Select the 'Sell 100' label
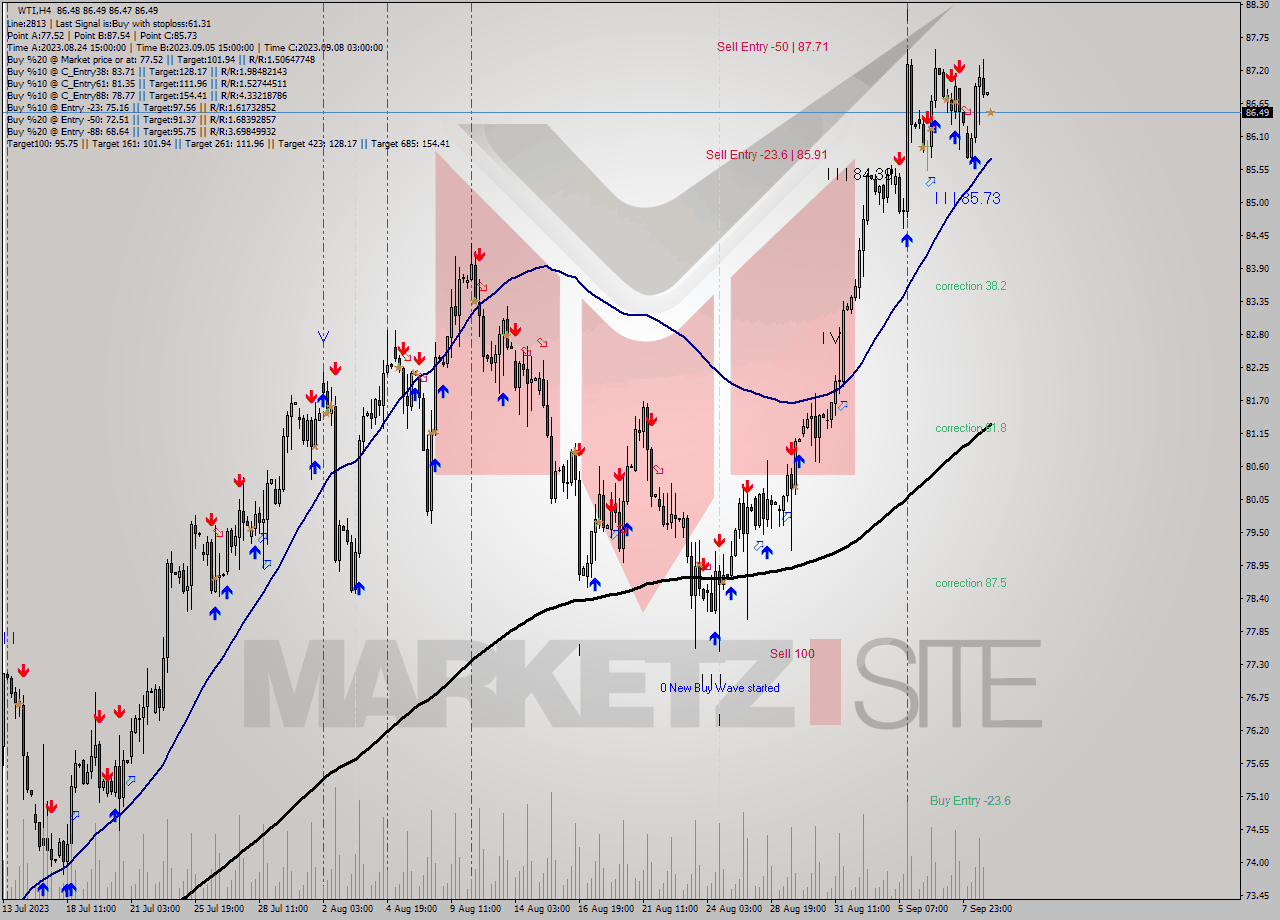The height and width of the screenshot is (920, 1280). coord(792,654)
